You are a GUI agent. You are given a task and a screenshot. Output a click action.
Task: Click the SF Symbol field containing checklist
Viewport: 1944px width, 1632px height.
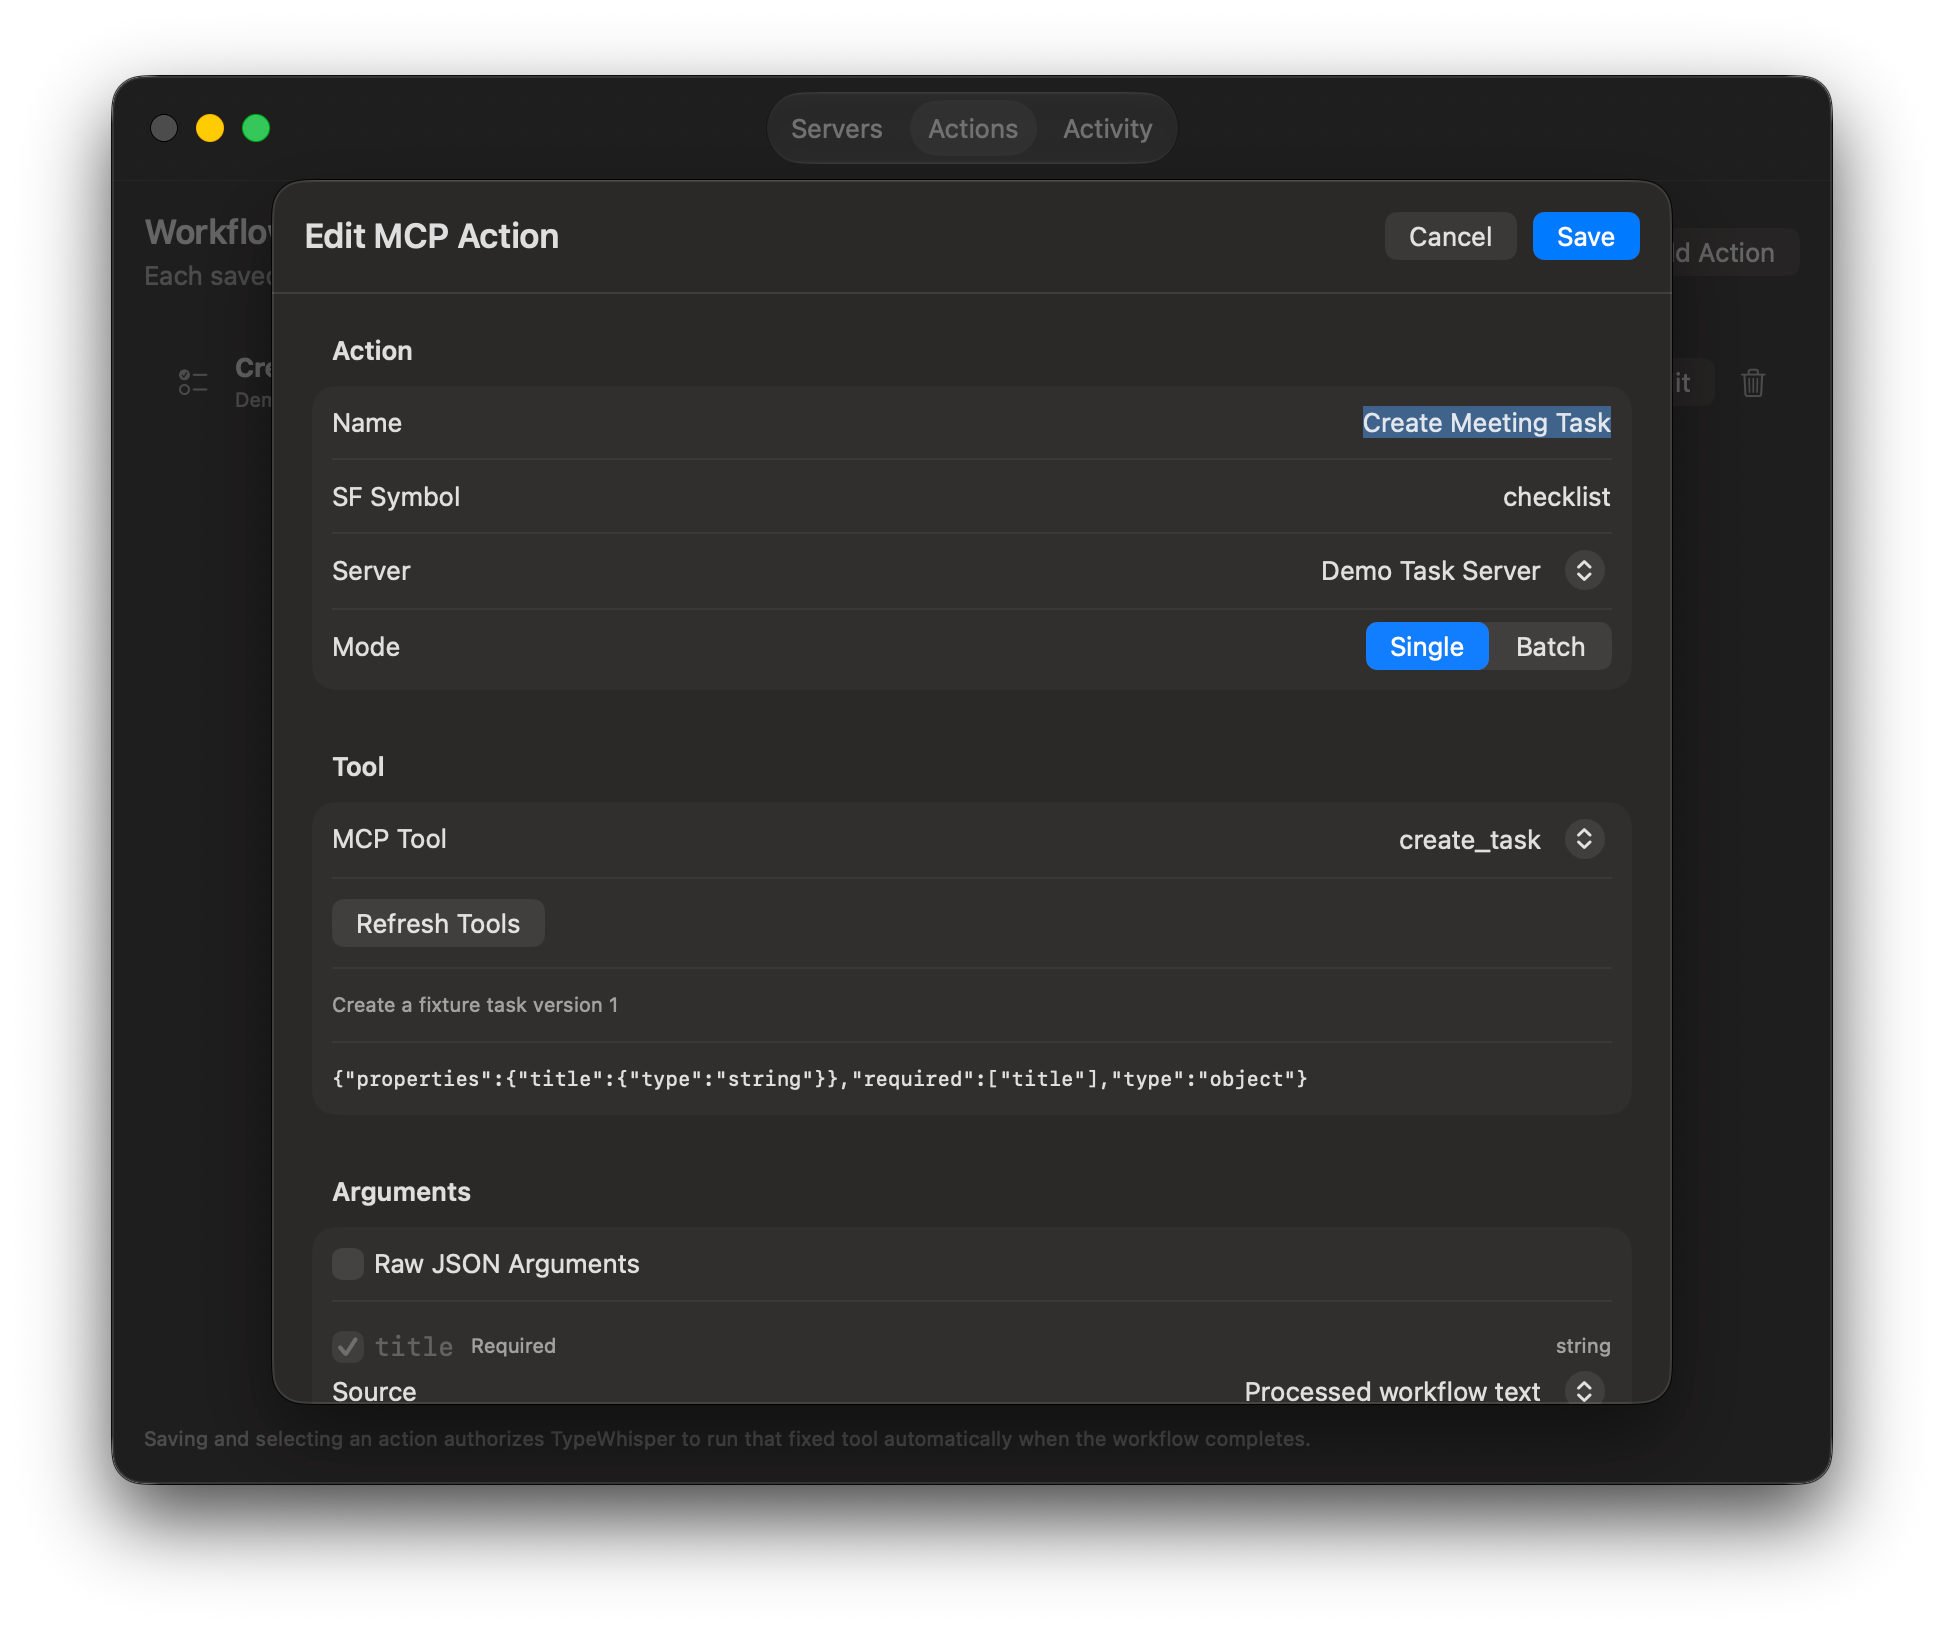click(1556, 497)
